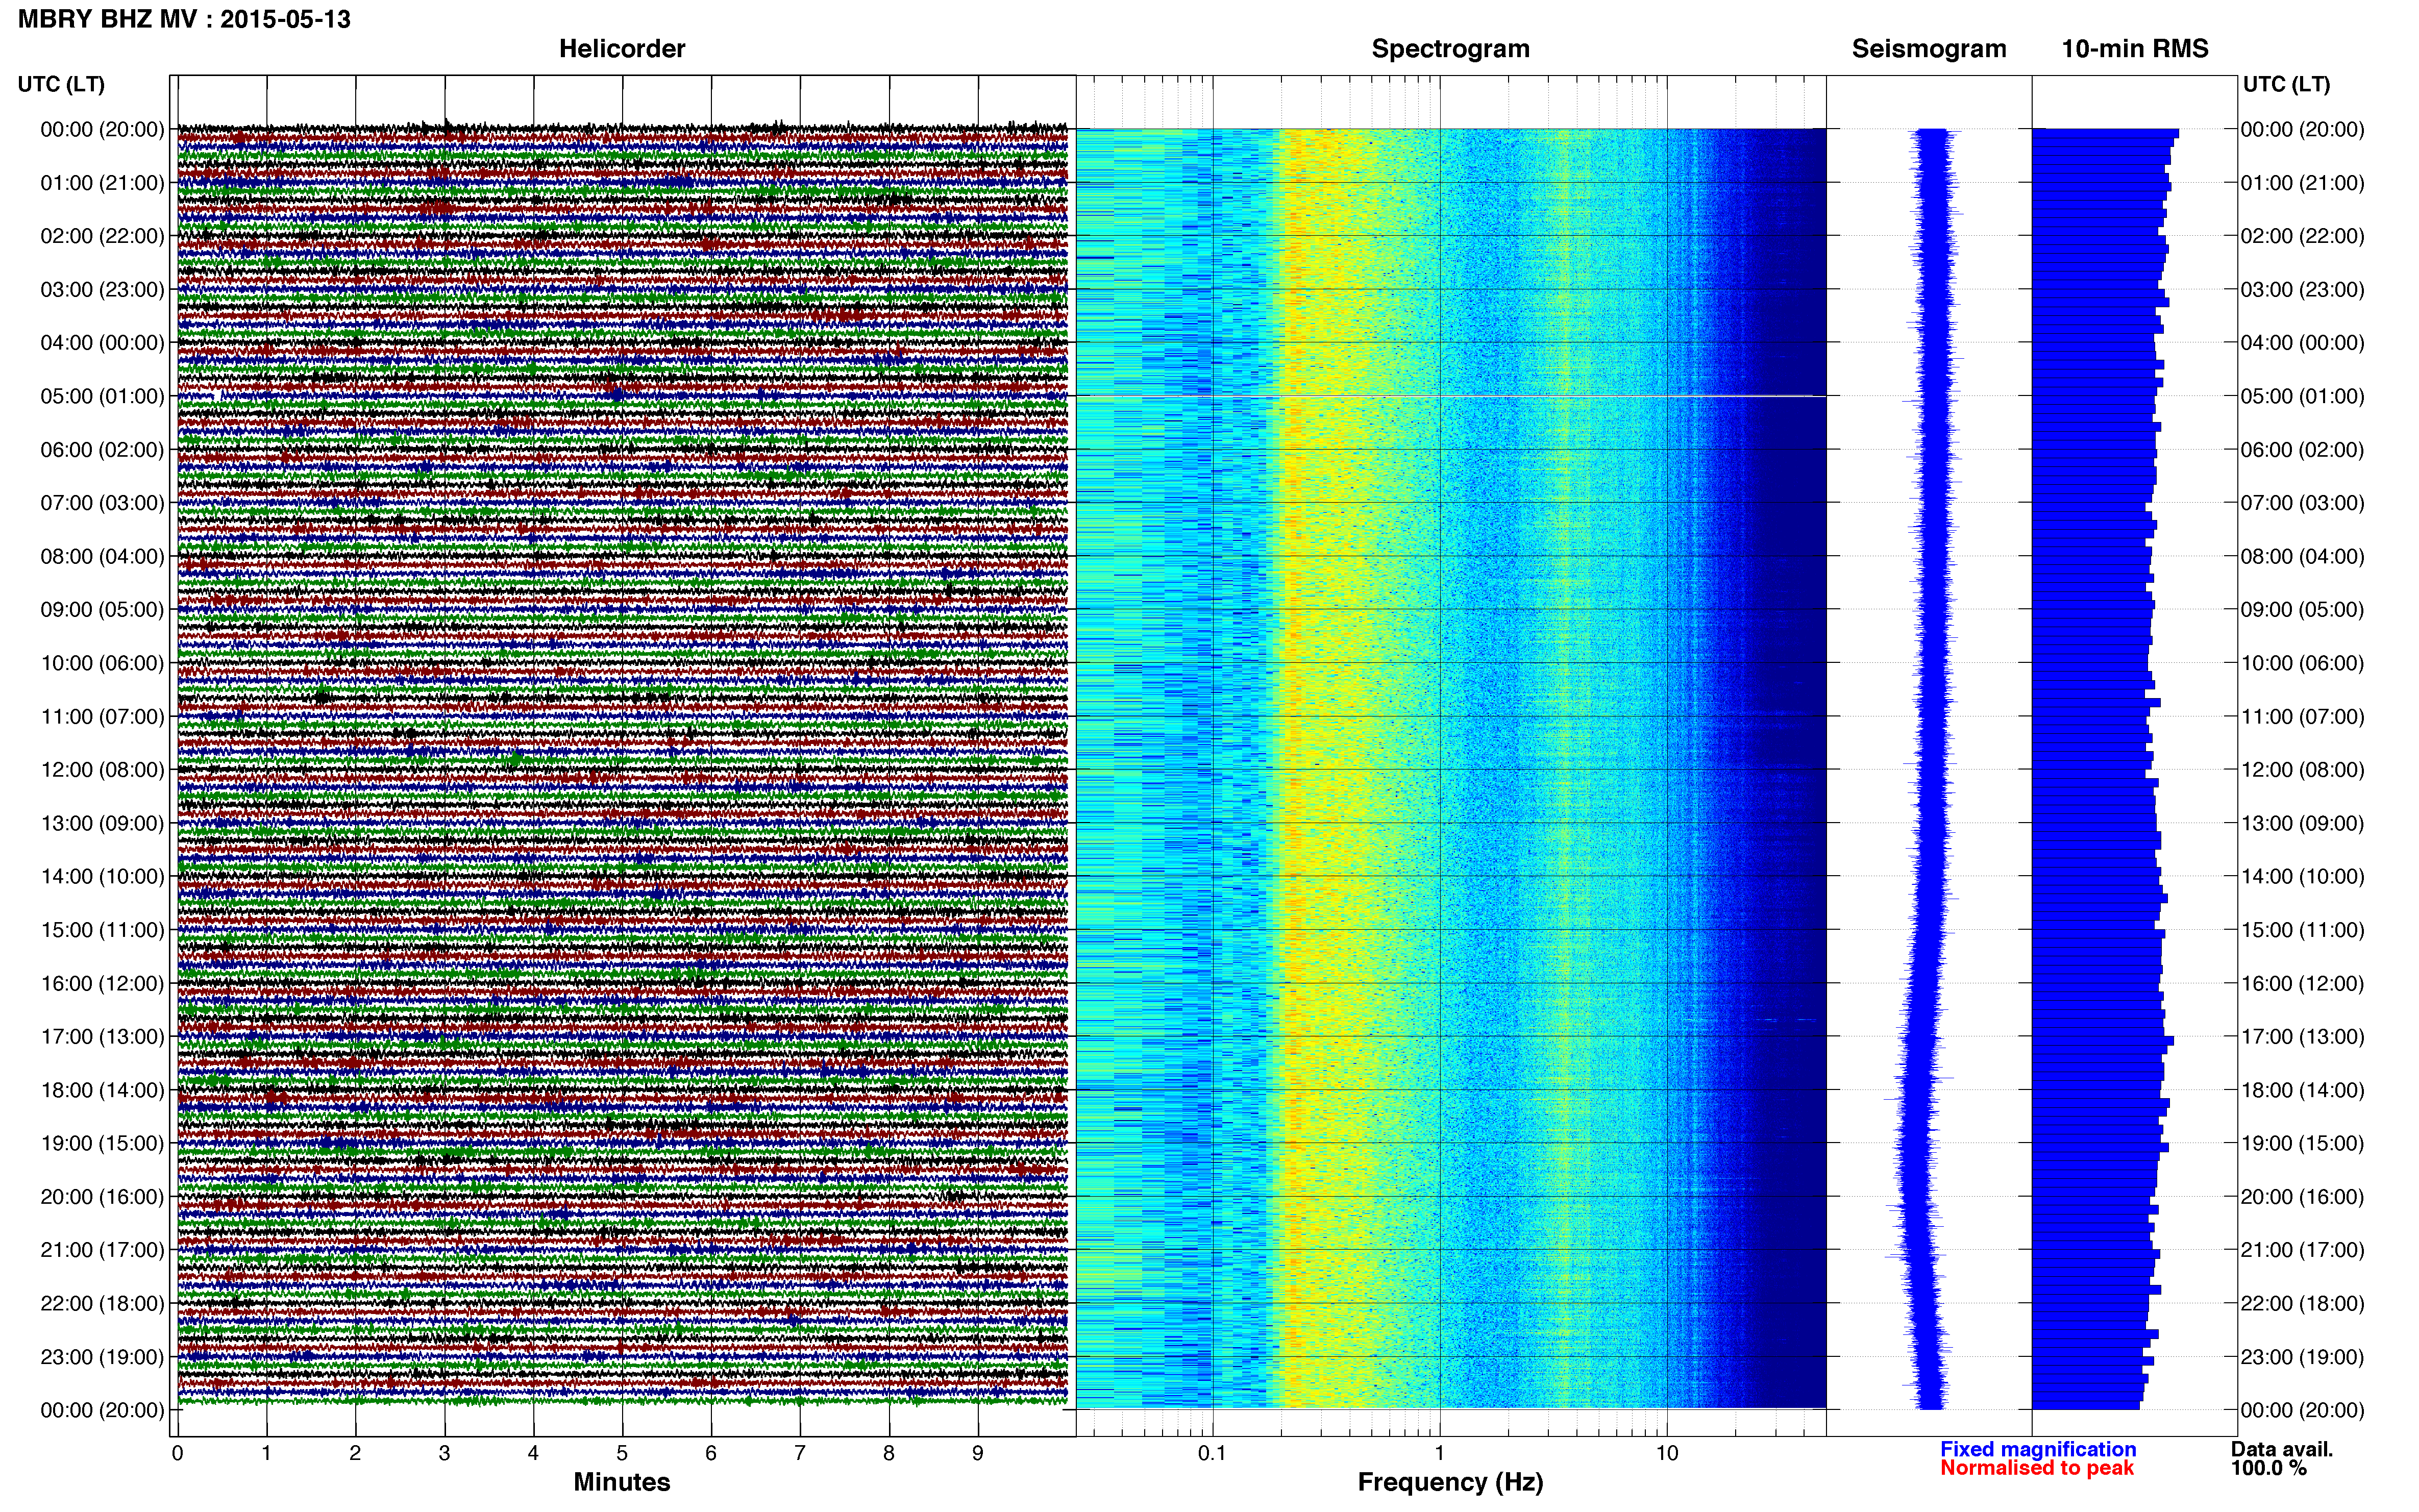
Task: Click the 'Normalised to peak' legend text
Action: pyautogui.click(x=2037, y=1468)
